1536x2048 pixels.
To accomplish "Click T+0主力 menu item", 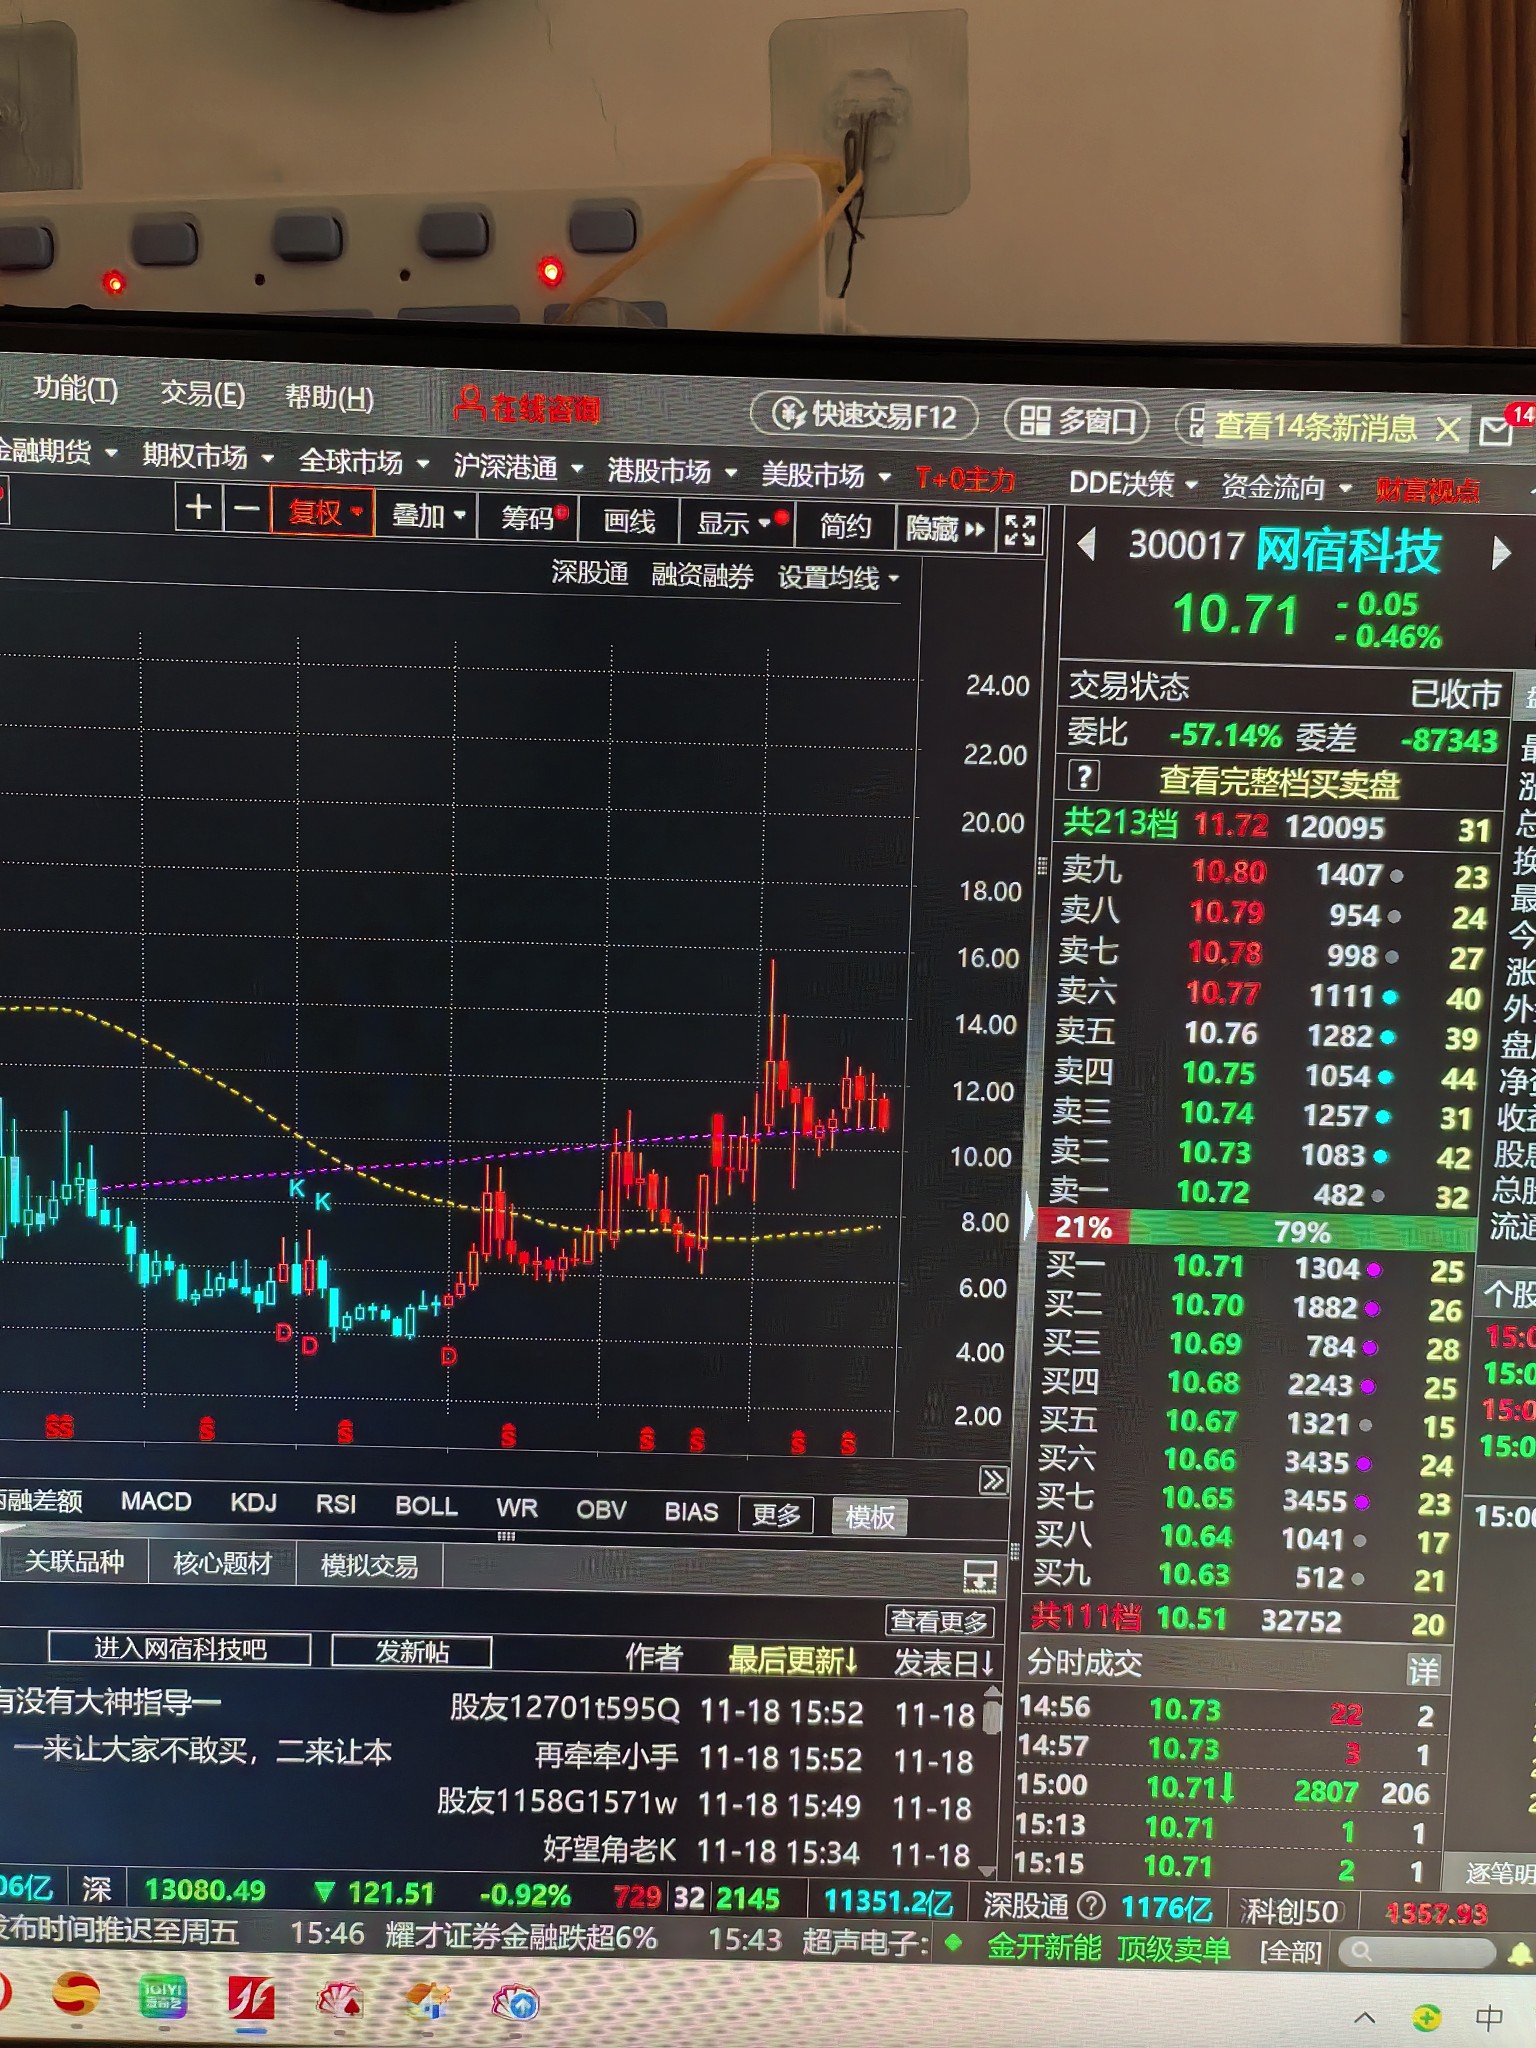I will pos(965,479).
